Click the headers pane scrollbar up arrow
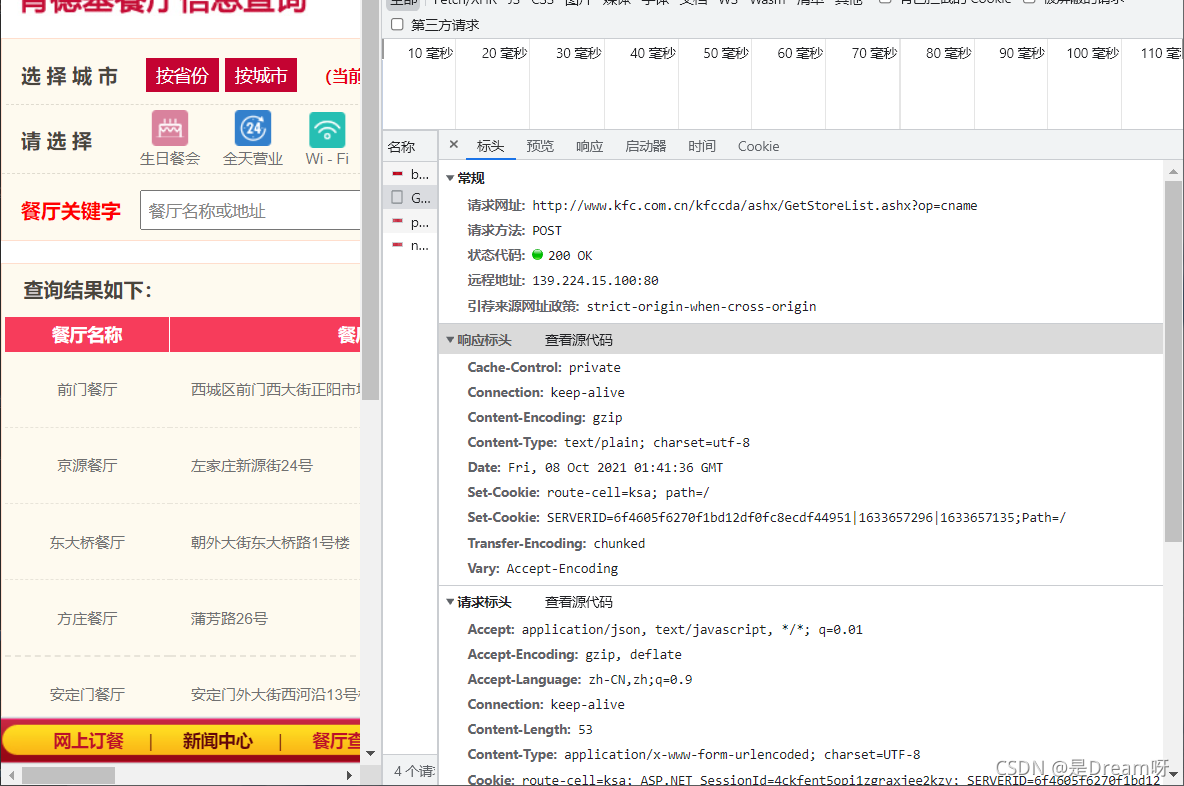 point(1173,171)
